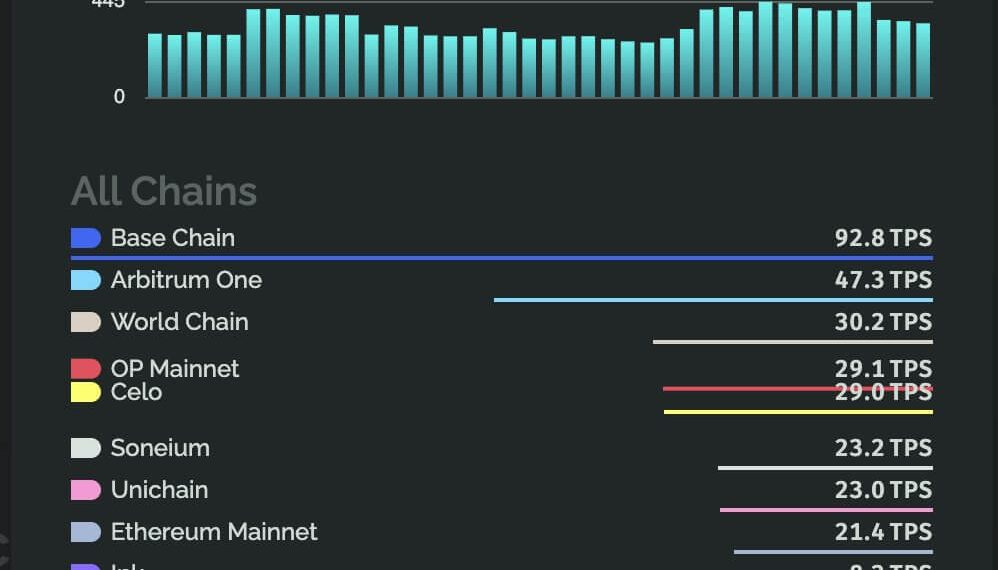Viewport: 998px width, 570px height.
Task: Click the 92.8 TPS value
Action: click(x=883, y=238)
